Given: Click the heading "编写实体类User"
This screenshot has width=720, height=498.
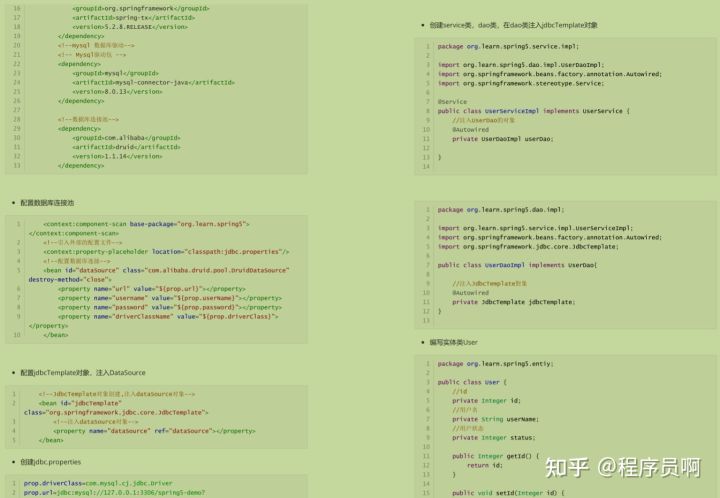Looking at the screenshot, I should point(453,342).
